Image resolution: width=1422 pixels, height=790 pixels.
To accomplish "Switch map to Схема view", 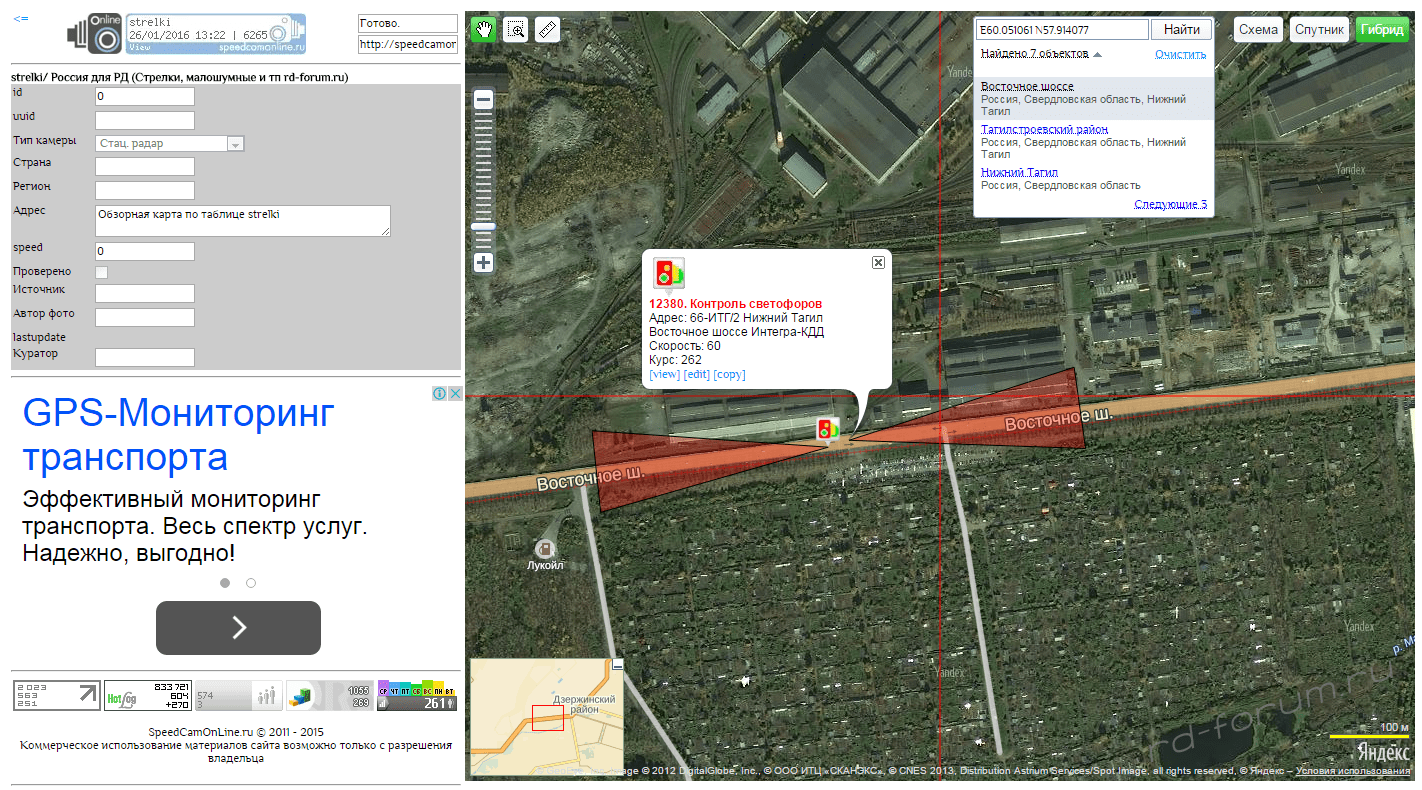I will point(1258,29).
